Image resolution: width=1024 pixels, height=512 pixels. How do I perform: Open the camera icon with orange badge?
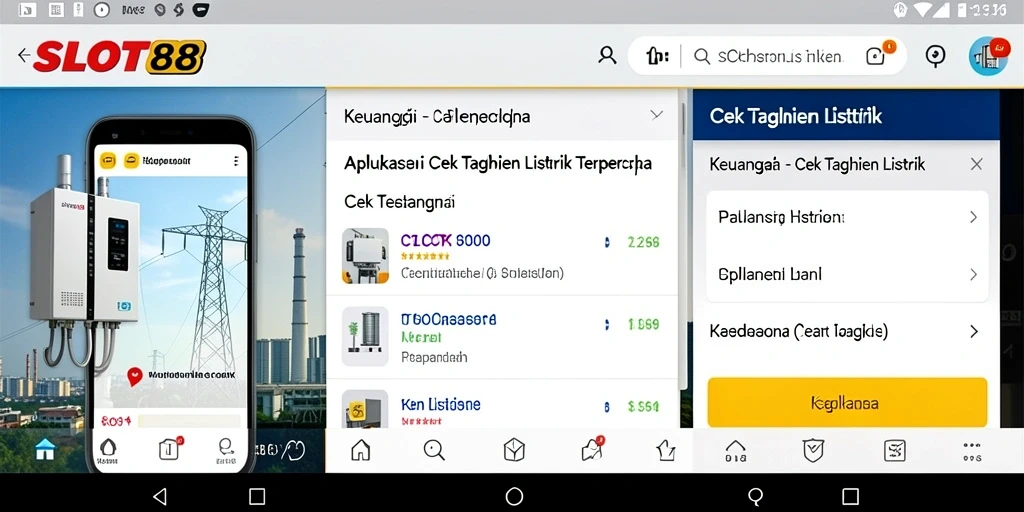pyautogui.click(x=878, y=55)
